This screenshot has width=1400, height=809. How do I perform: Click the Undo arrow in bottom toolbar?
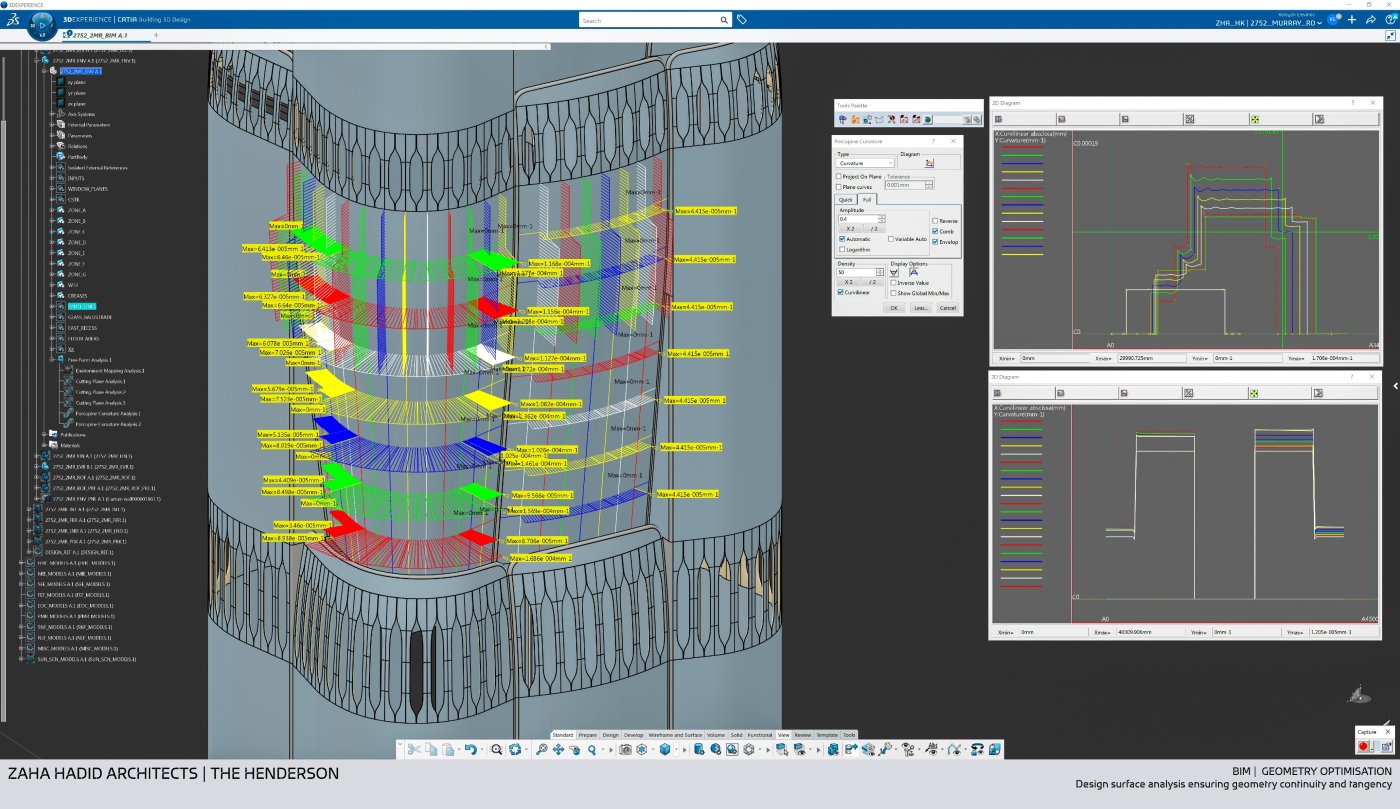469,749
